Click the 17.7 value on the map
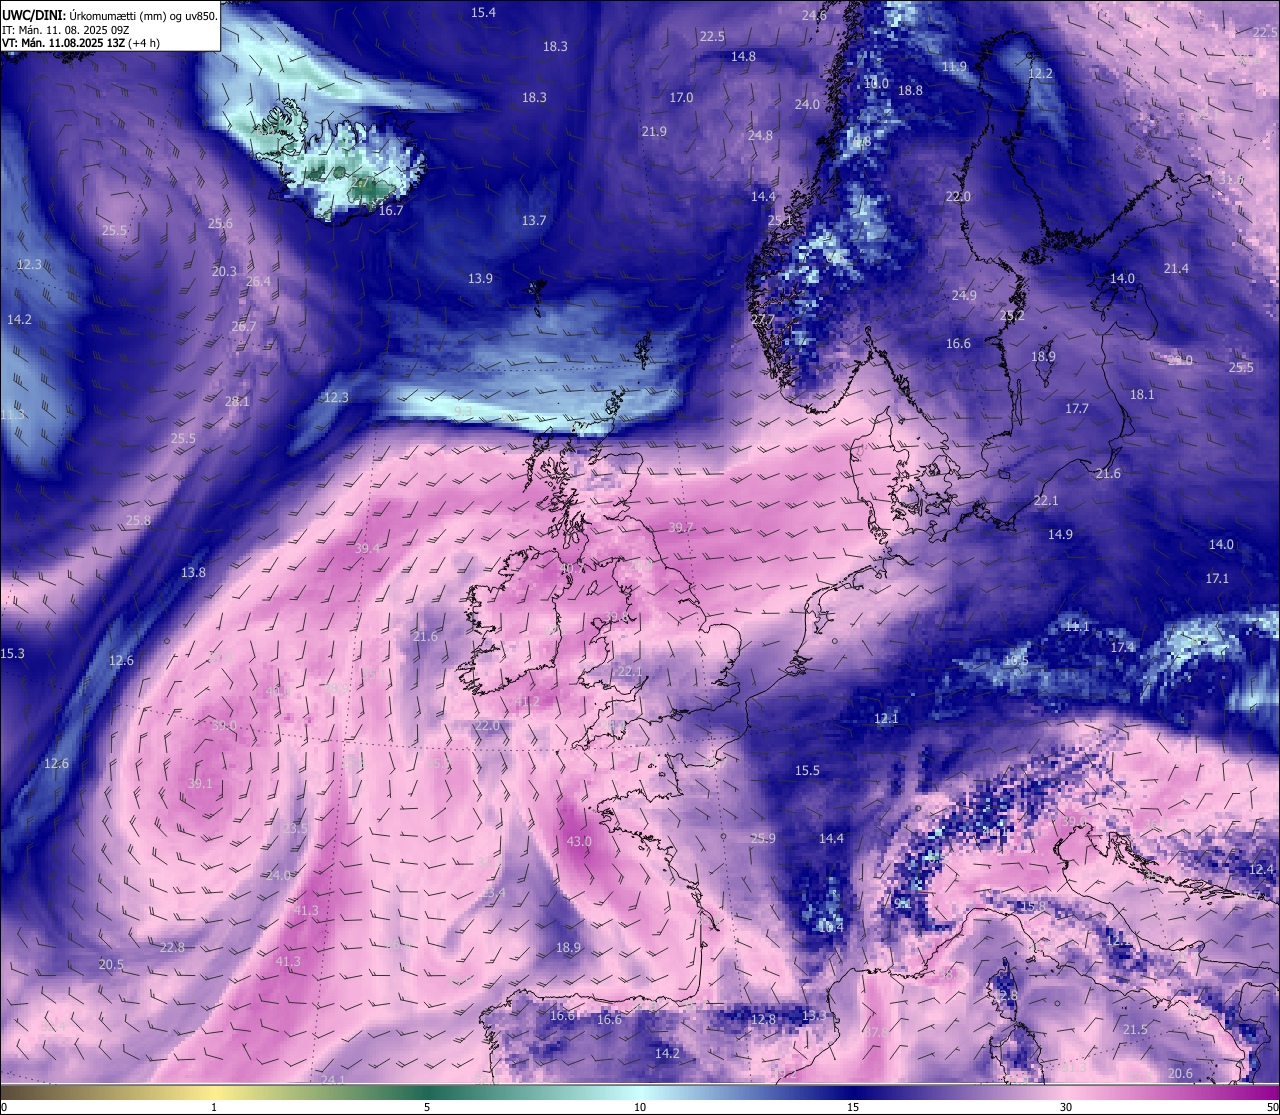Image resolution: width=1280 pixels, height=1115 pixels. coord(1076,408)
